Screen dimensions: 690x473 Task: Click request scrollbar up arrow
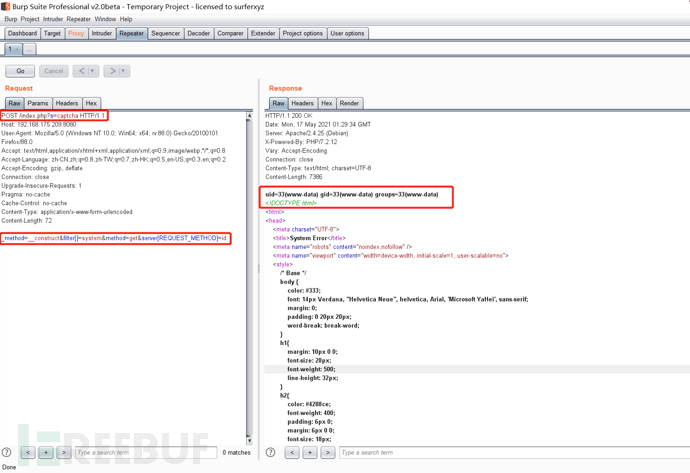(x=250, y=116)
